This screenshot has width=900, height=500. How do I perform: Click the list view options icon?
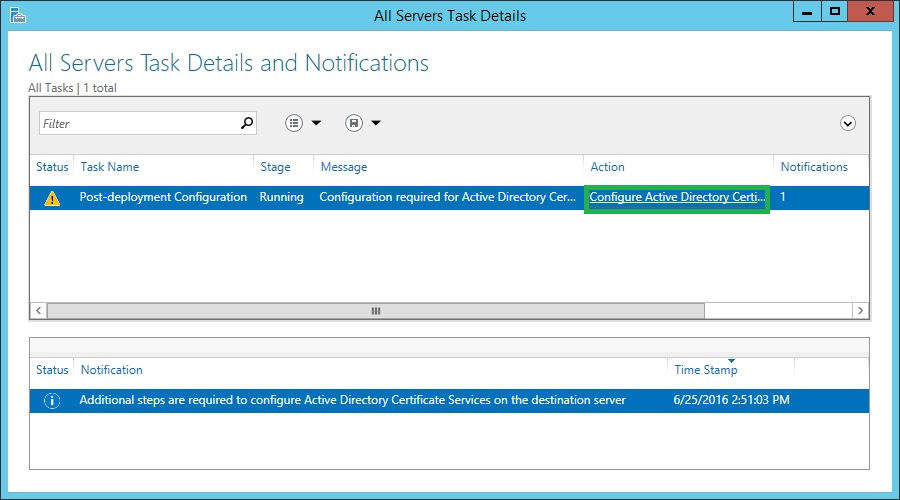294,123
